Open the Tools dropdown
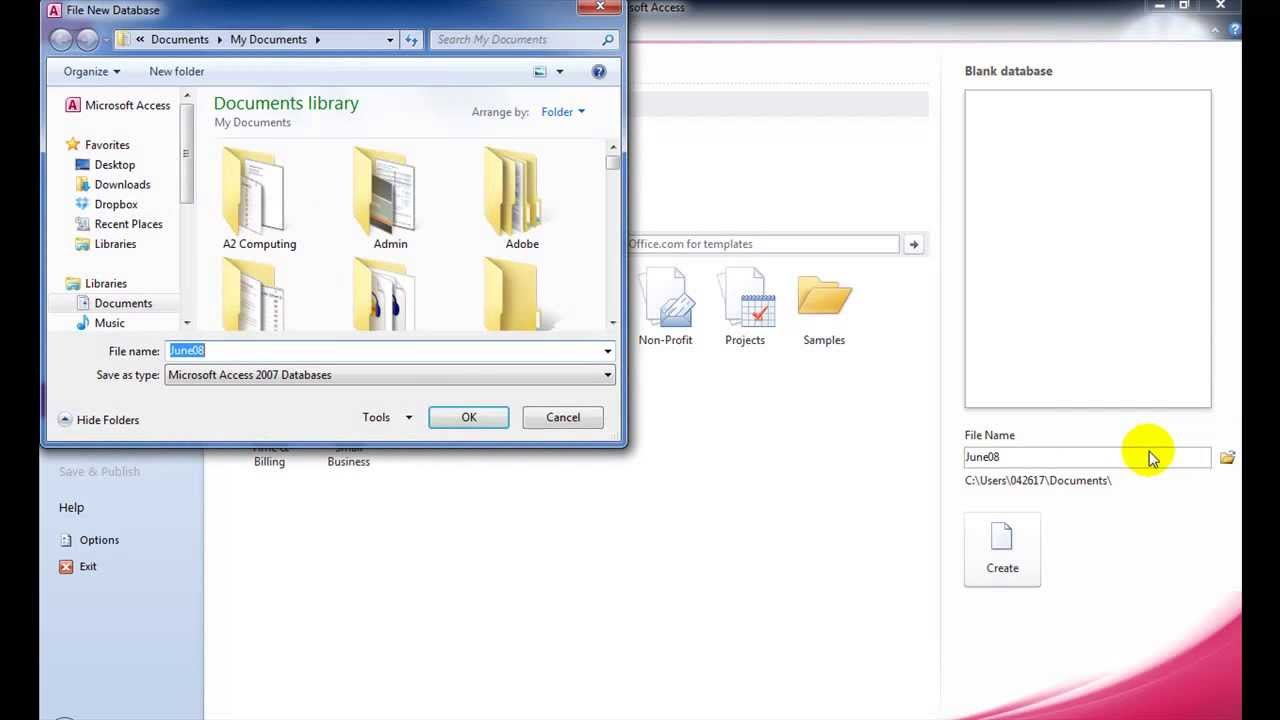The height and width of the screenshot is (720, 1280). click(387, 417)
